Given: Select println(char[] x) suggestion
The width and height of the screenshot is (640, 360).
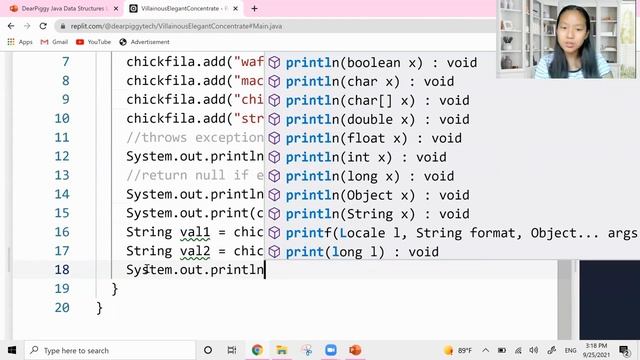Looking at the screenshot, I should tap(378, 100).
